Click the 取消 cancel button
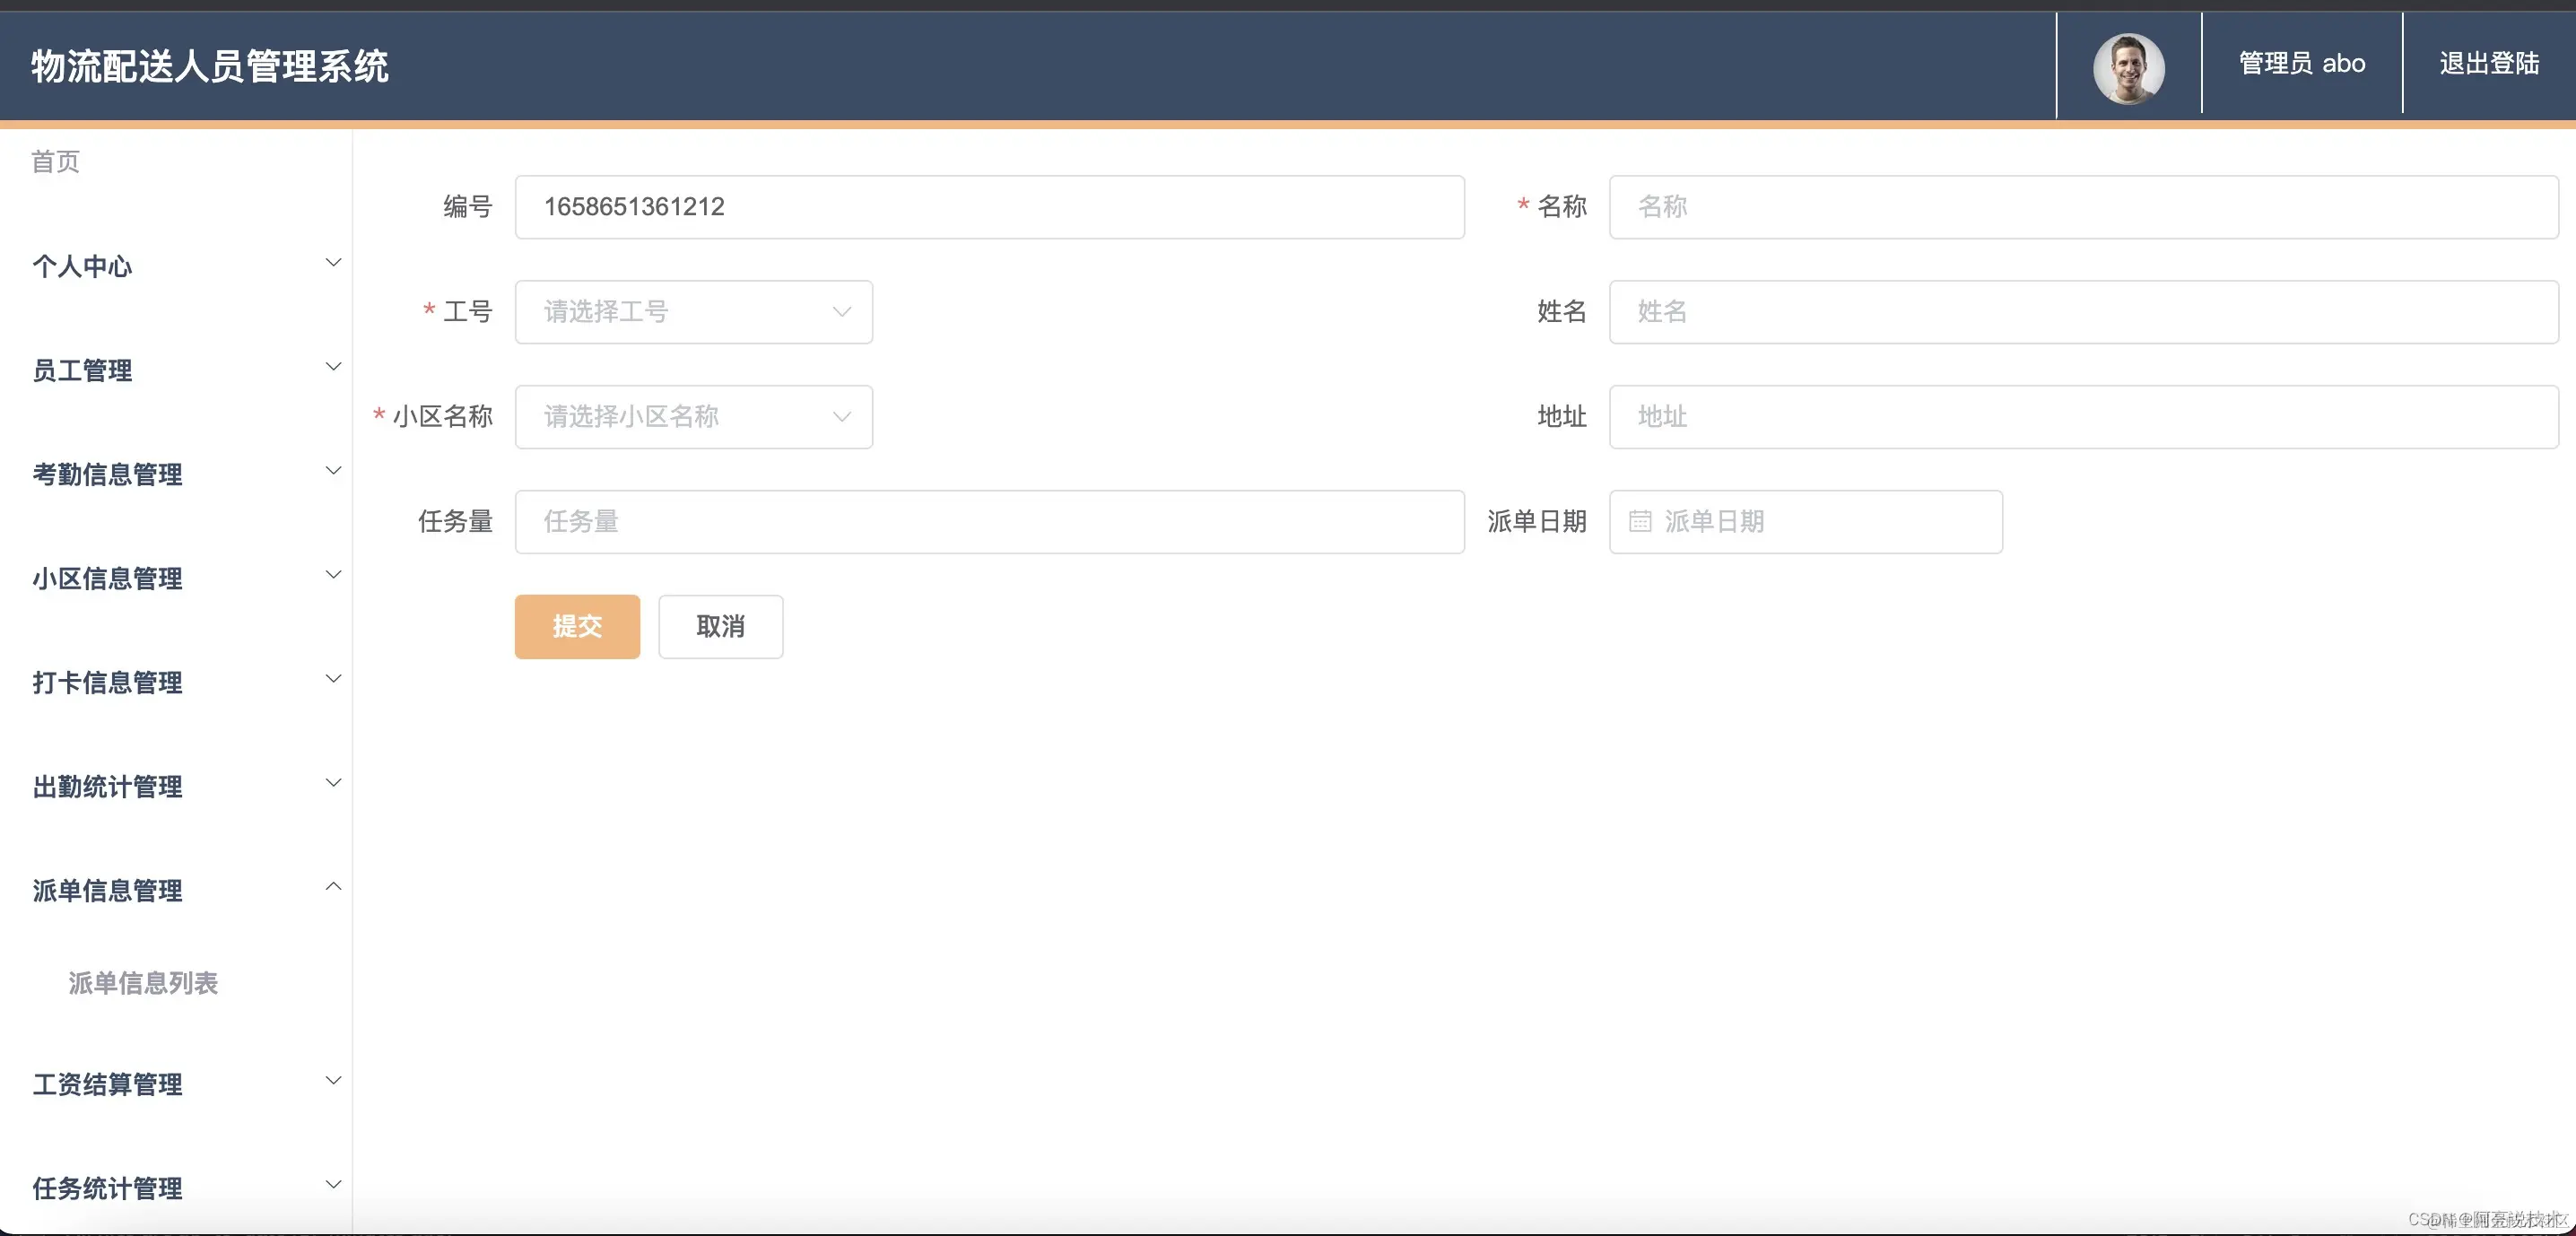Screen dimensions: 2576x1236 [720, 627]
